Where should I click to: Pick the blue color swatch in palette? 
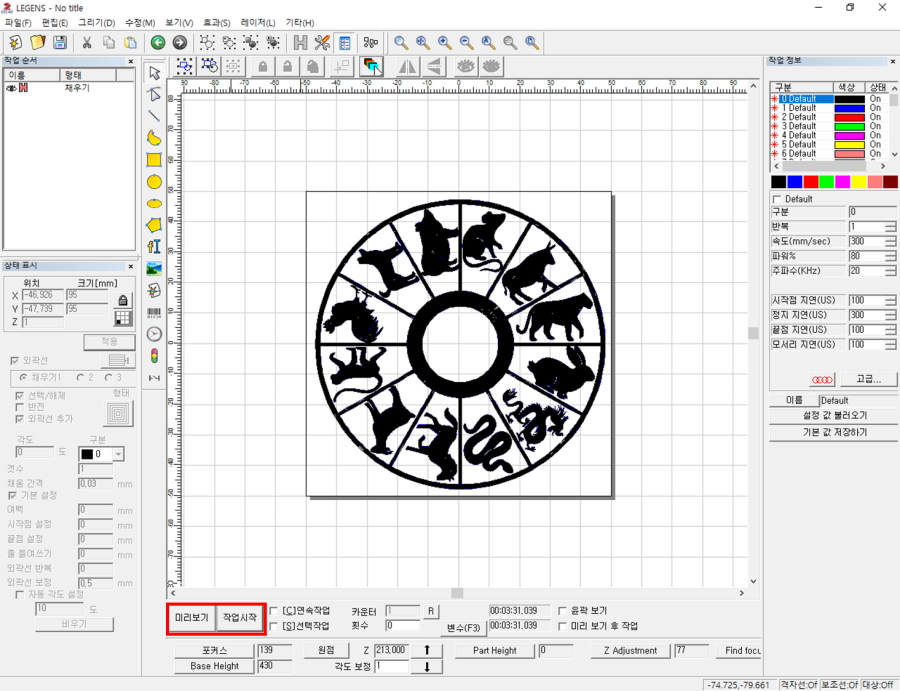[794, 182]
